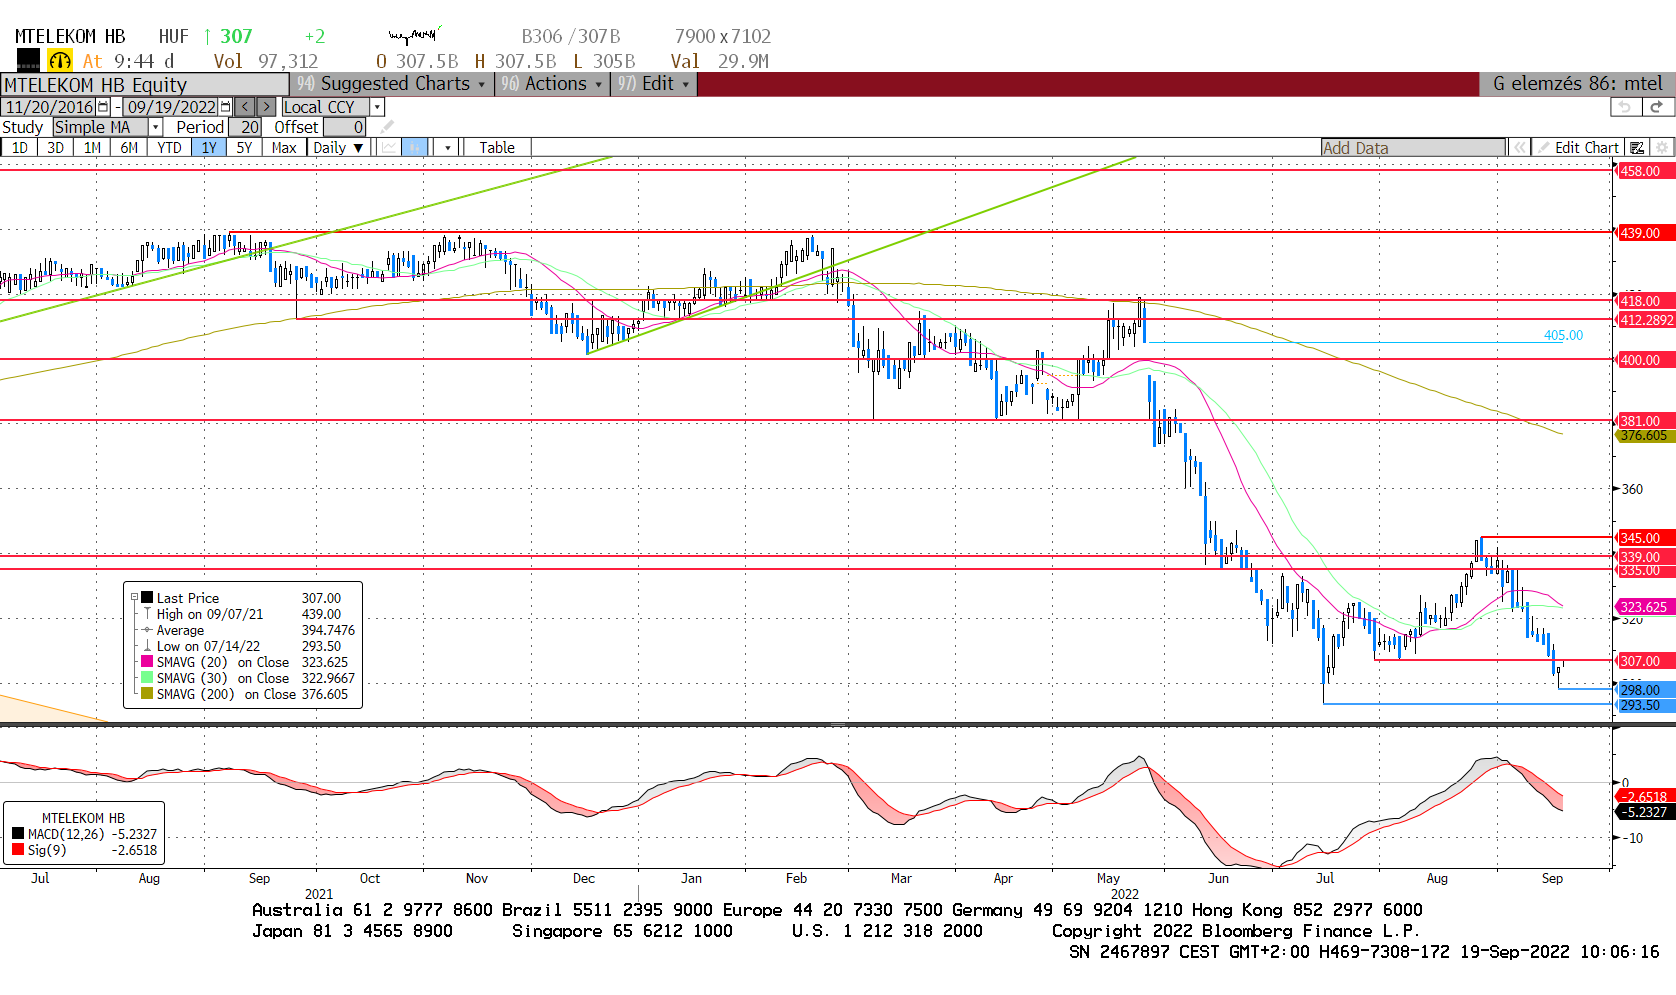
Task: Expand the Edit menu
Action: click(654, 84)
